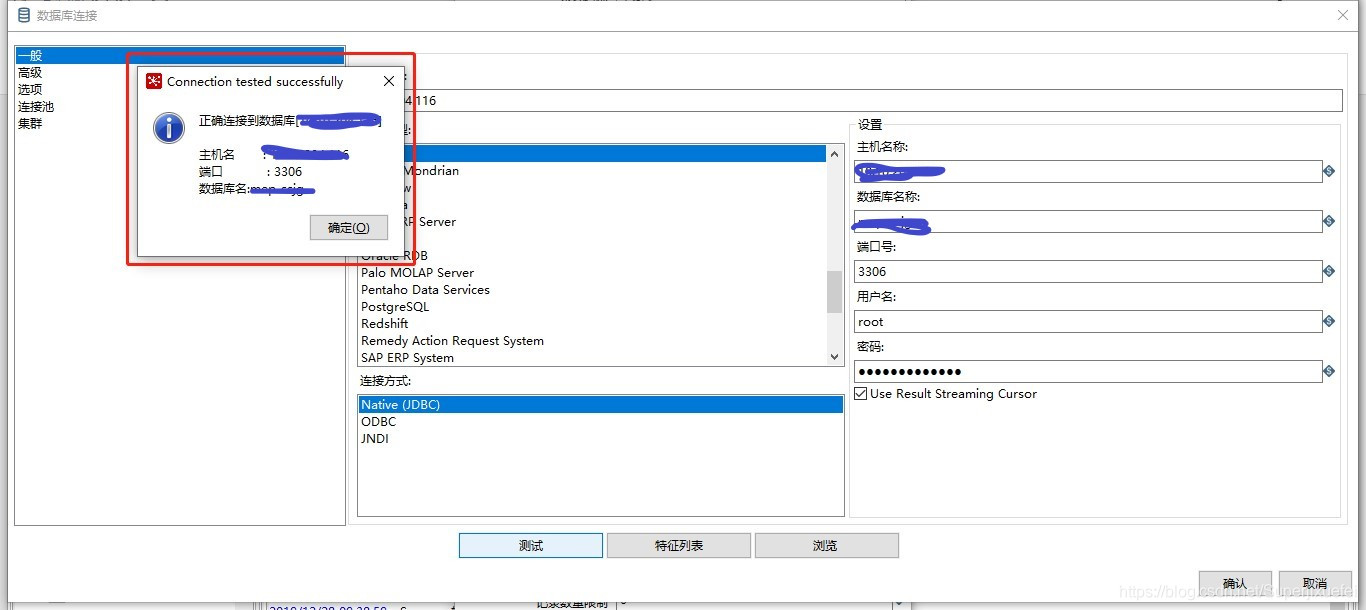Toggle Use Result Streaming Cursor checkbox
This screenshot has height=610, width=1366.
pos(861,394)
